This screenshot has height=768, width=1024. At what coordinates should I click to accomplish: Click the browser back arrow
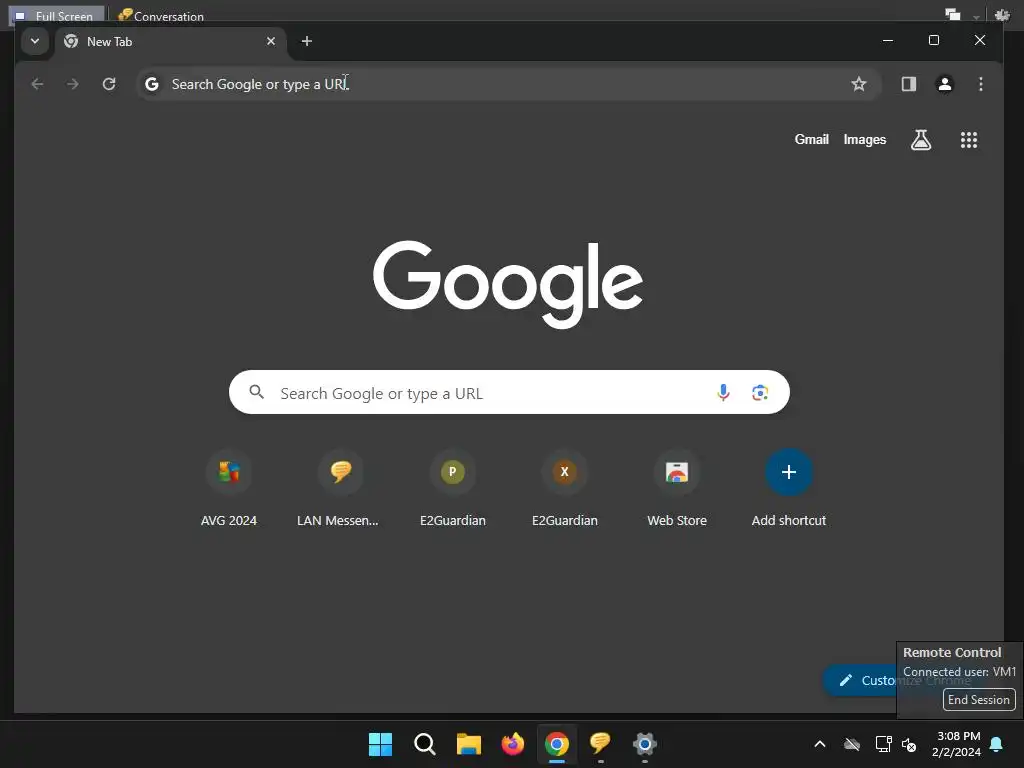37,84
